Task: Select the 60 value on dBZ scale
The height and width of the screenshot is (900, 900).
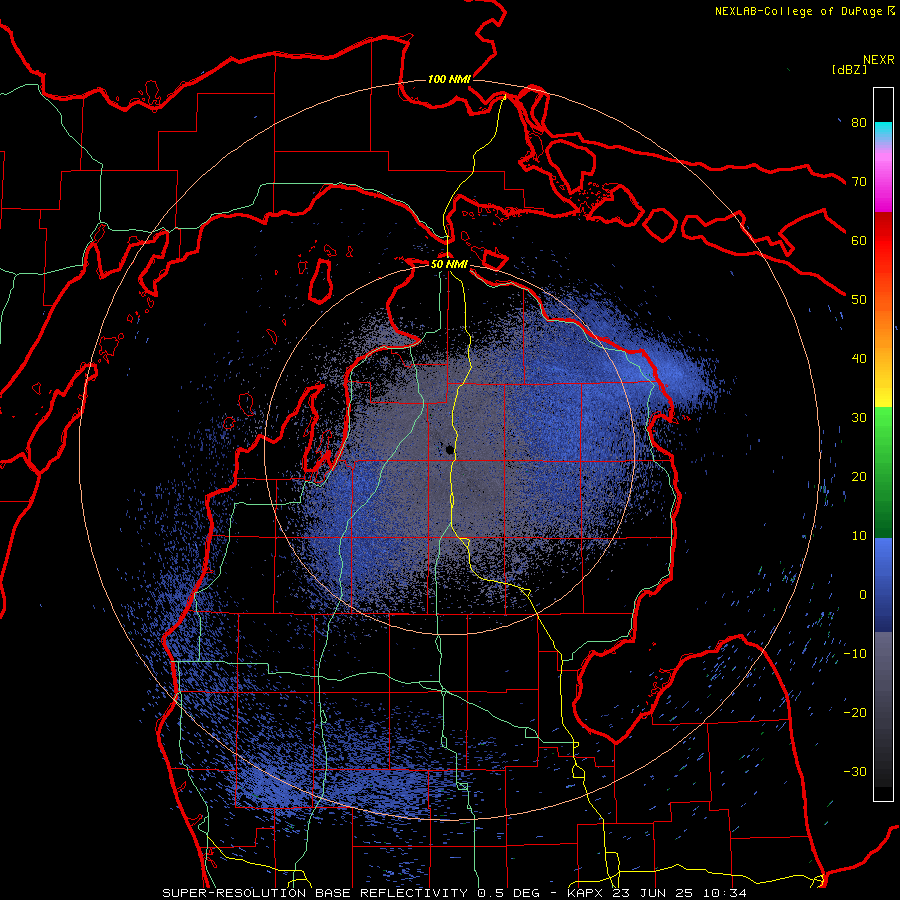Action: (859, 241)
